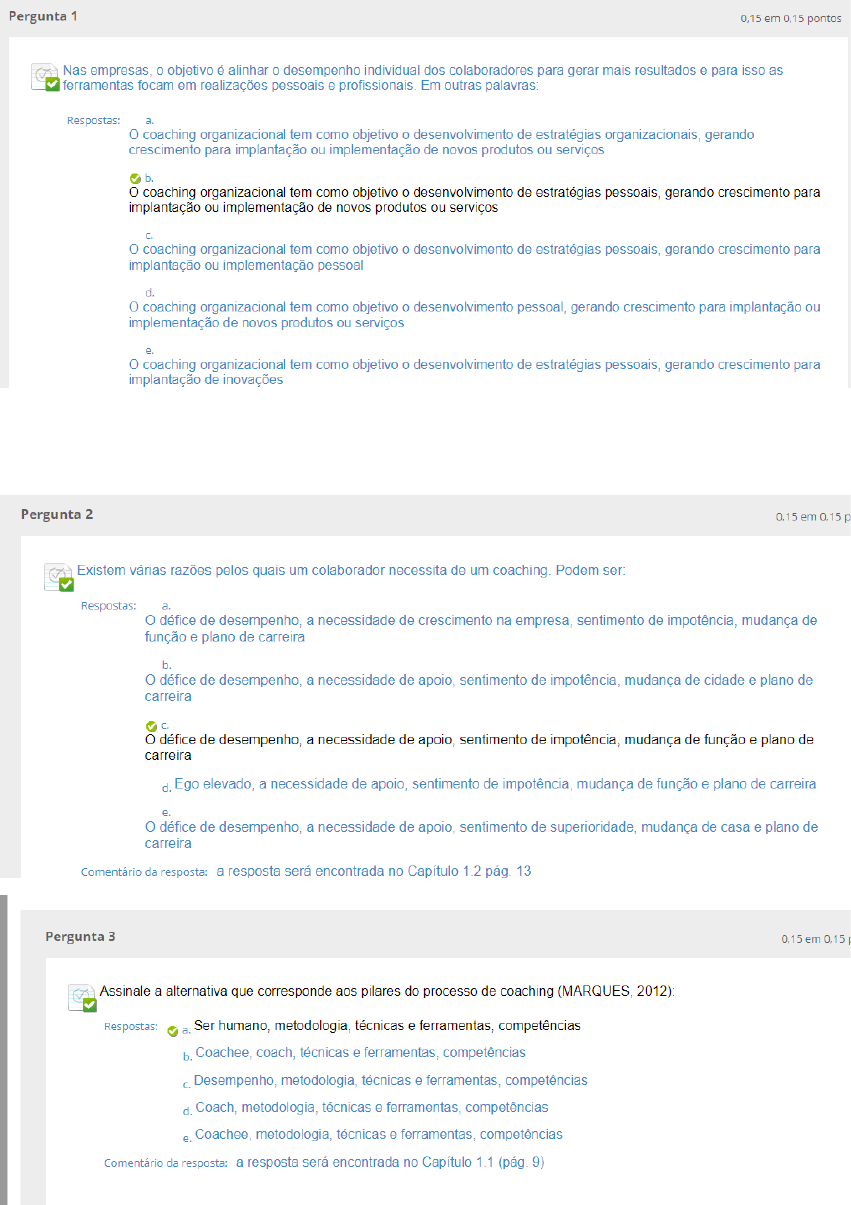Click Pergunta 3 answer starting 'Desempenho, metodologia'
Screen dimensions: 851x1205
click(x=390, y=1080)
